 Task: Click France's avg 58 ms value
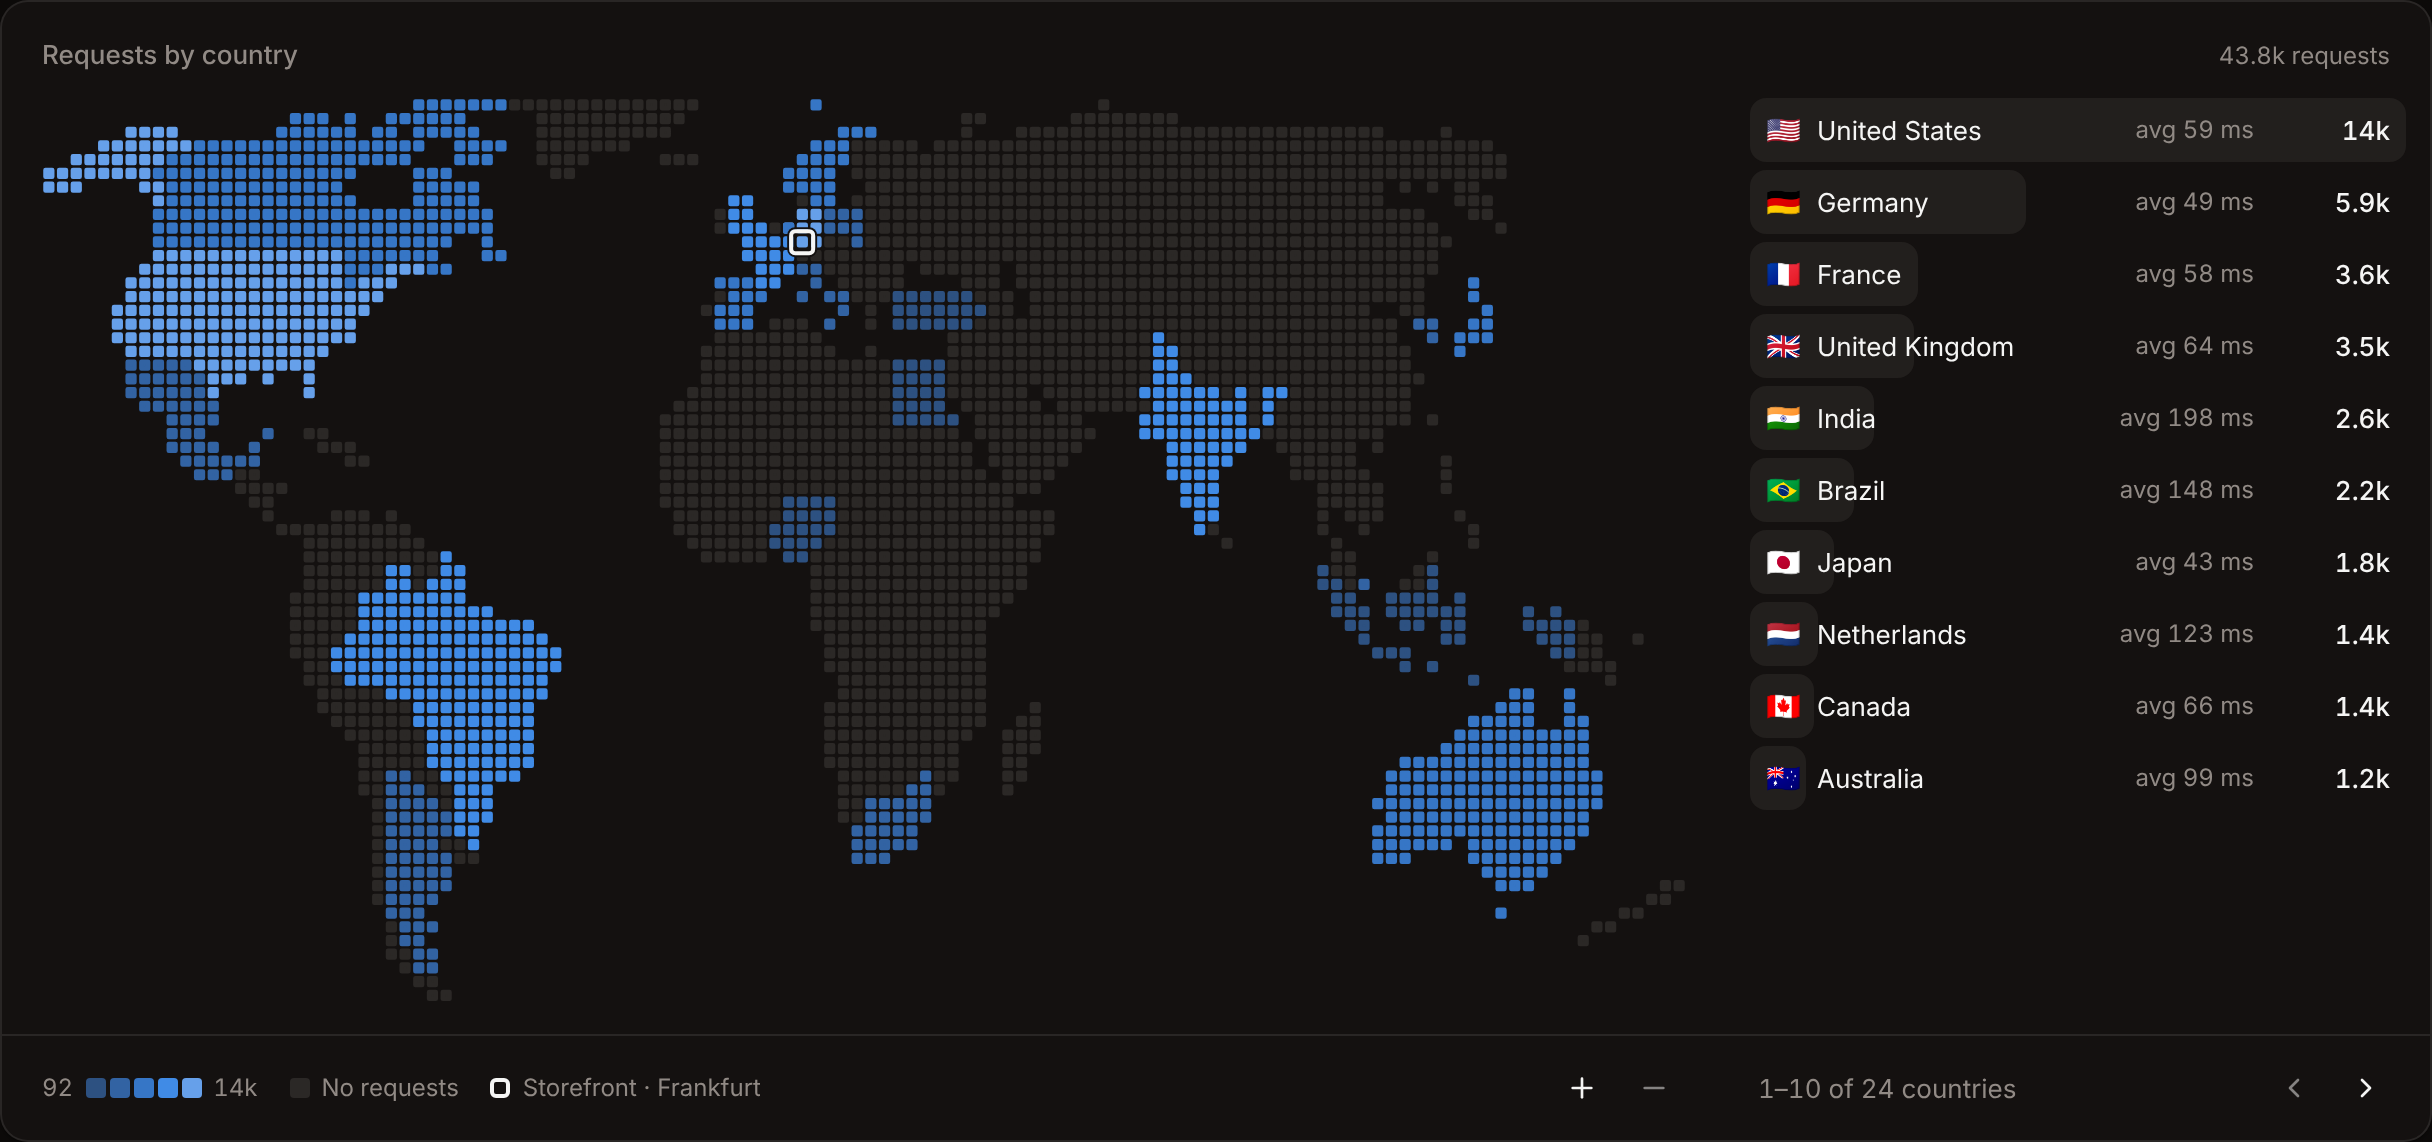pos(2194,274)
